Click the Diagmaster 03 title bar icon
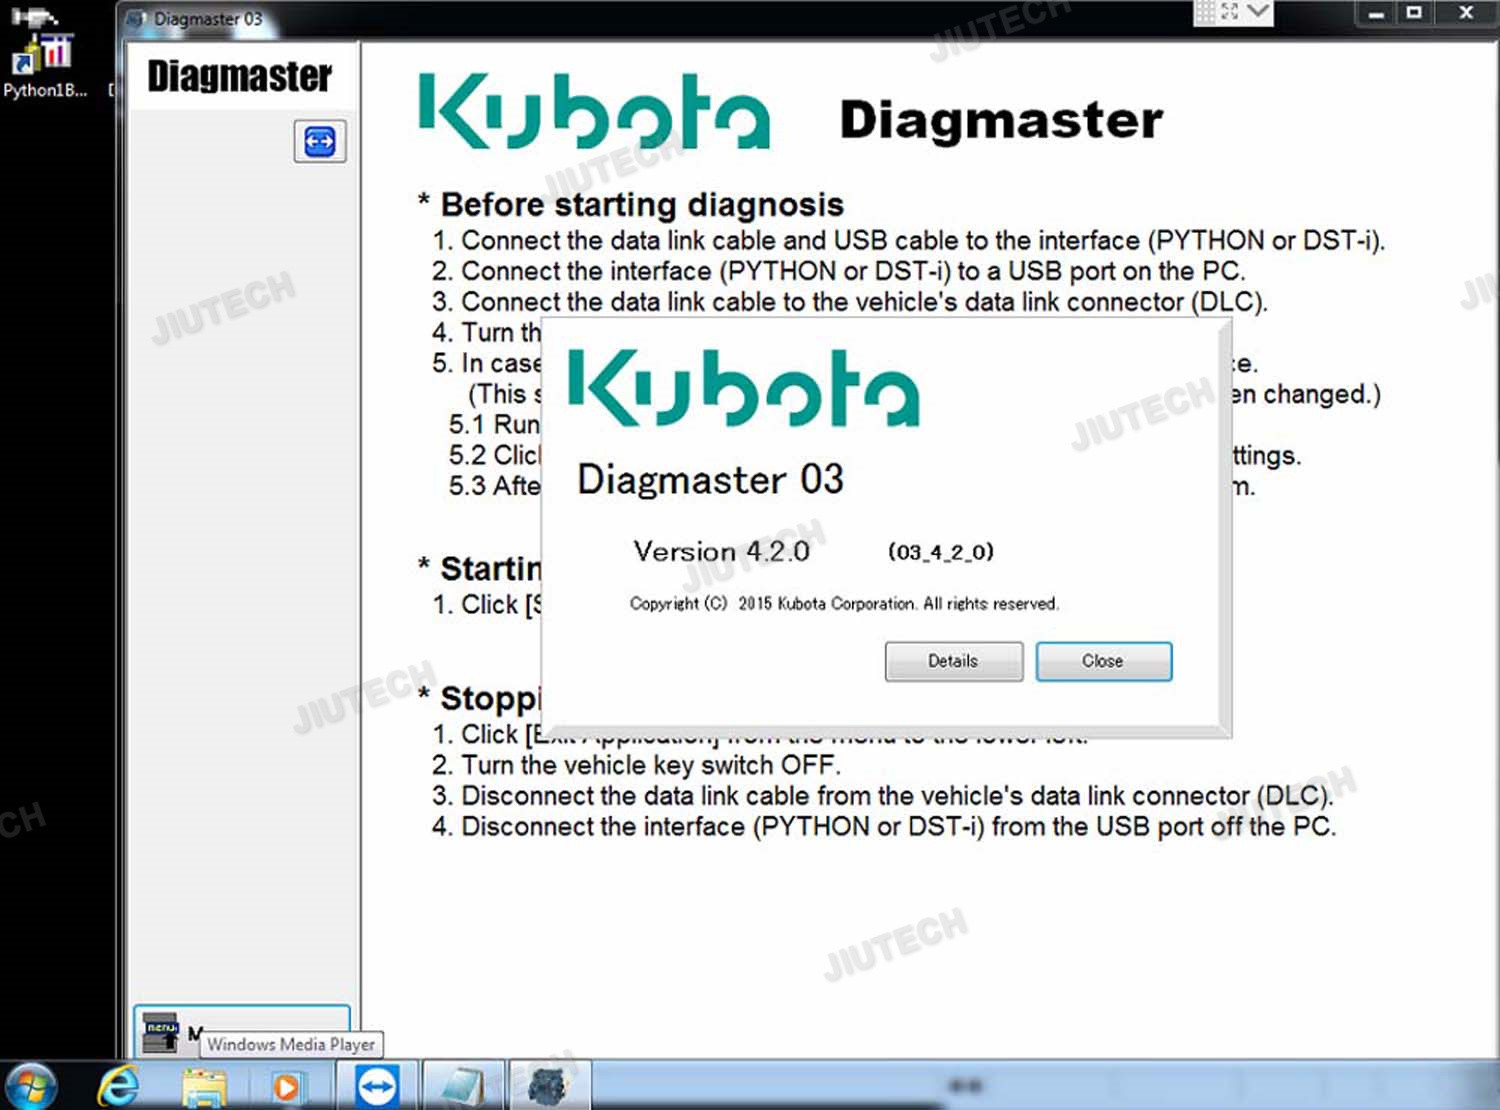Screen dimensions: 1500x1110 click(x=137, y=19)
